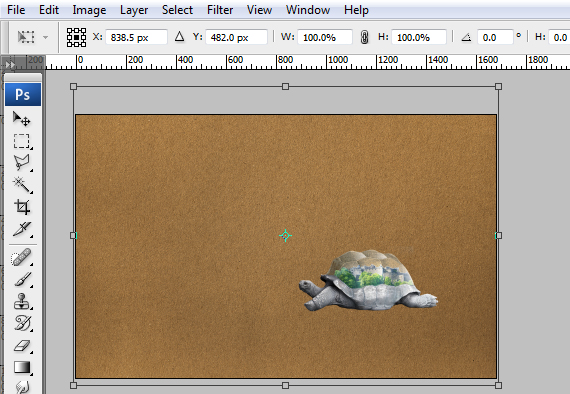Select the Crop tool
The height and width of the screenshot is (394, 570).
coord(22,207)
